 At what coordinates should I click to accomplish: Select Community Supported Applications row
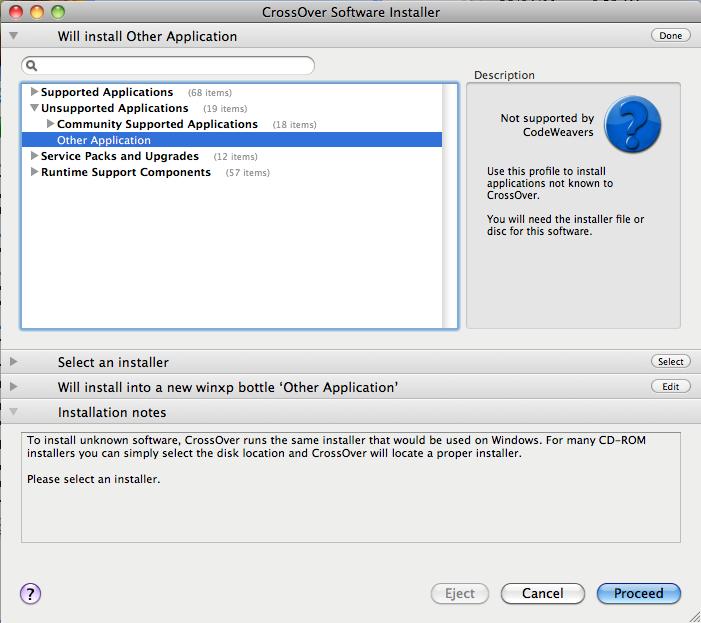tap(232, 124)
